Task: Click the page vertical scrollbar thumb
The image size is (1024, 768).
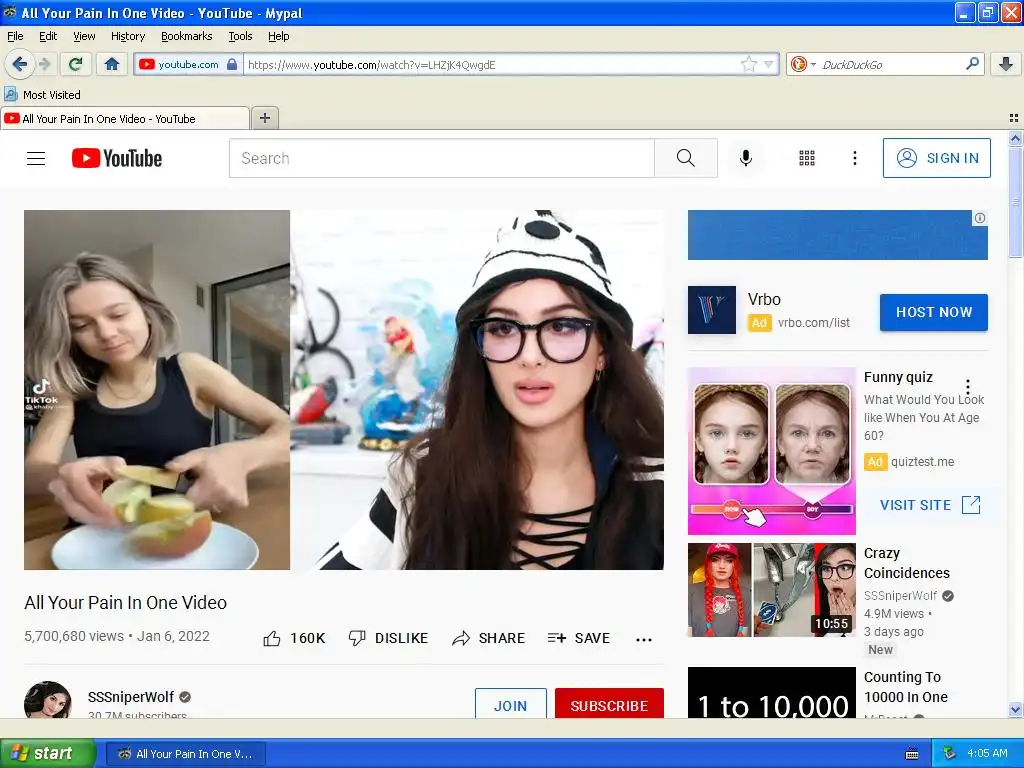Action: (1015, 201)
